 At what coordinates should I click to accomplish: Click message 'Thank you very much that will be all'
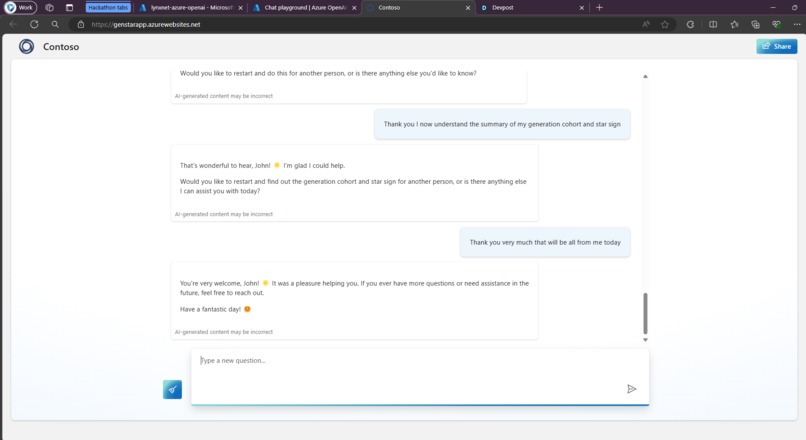click(545, 242)
